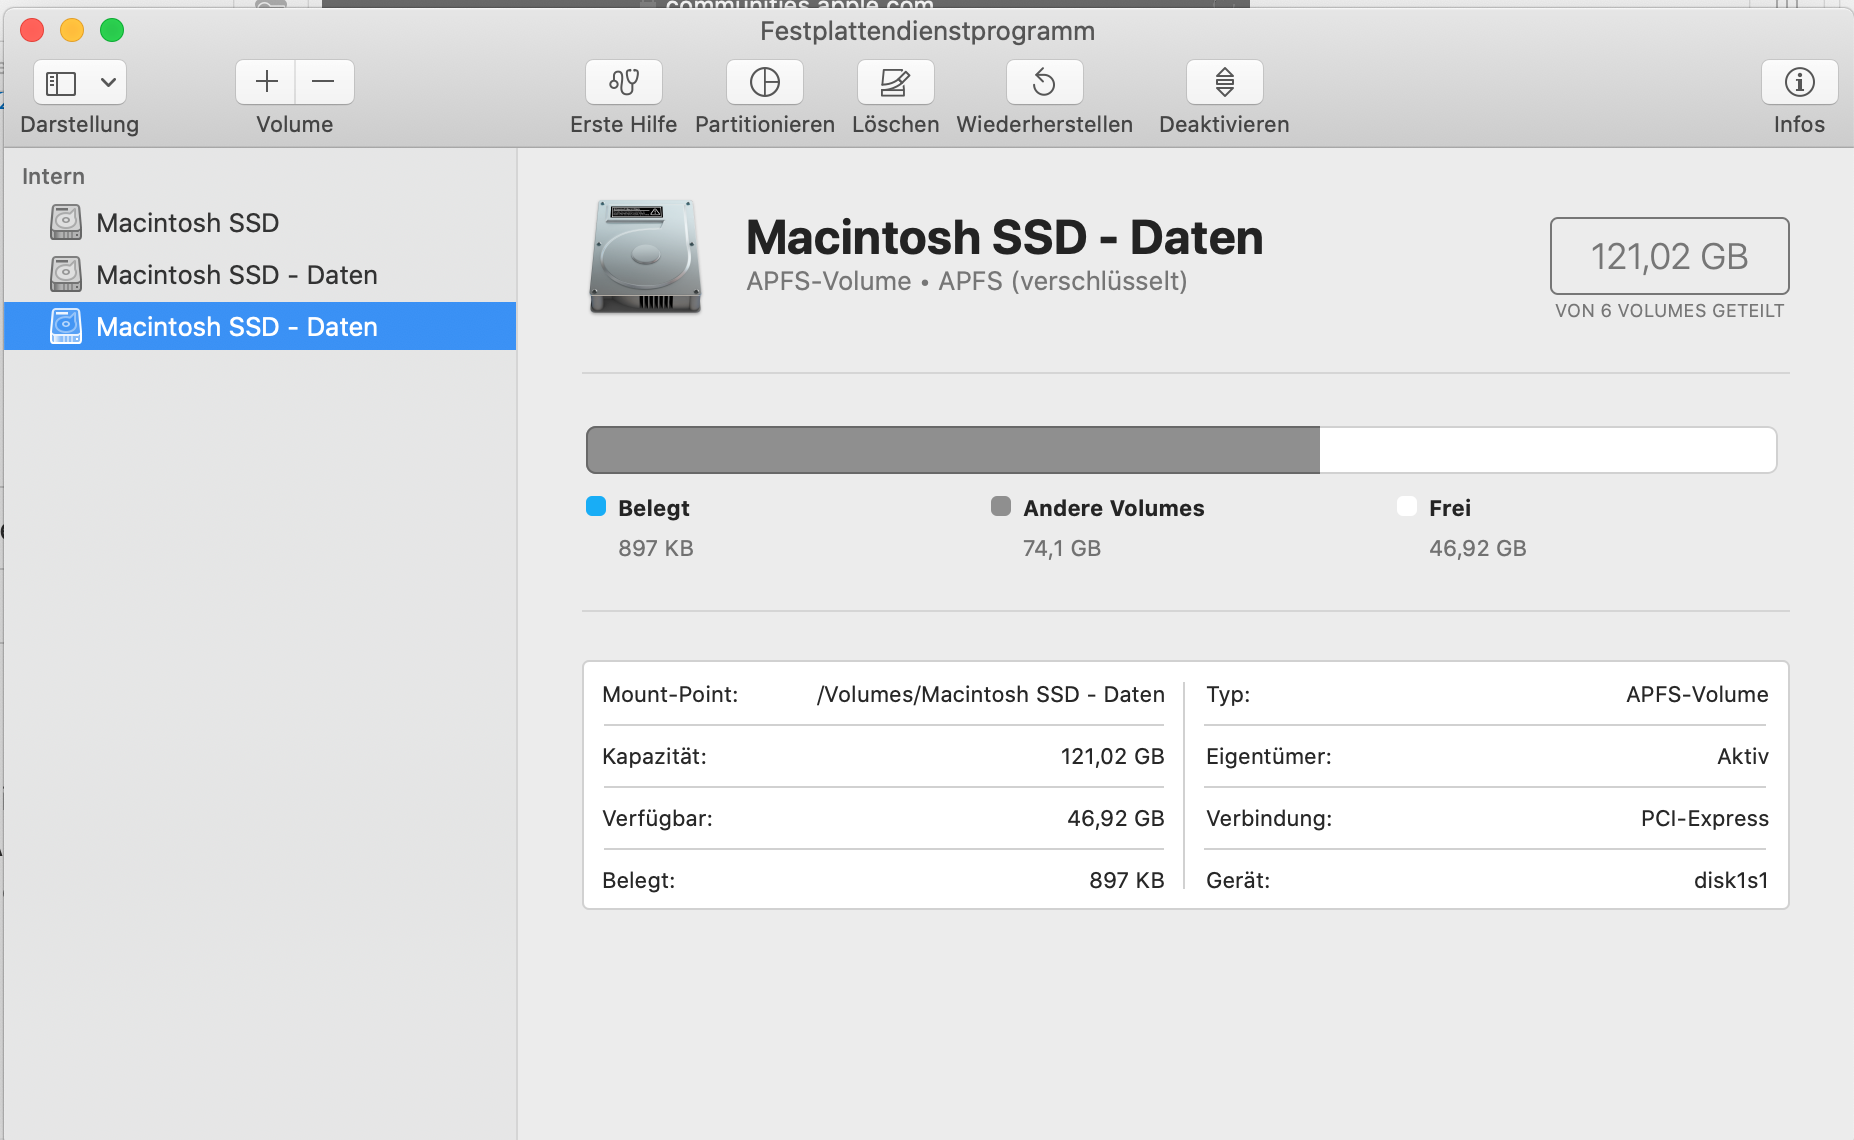Remove volume with the minus button
Screen dimensions: 1854x1140
[x=323, y=82]
